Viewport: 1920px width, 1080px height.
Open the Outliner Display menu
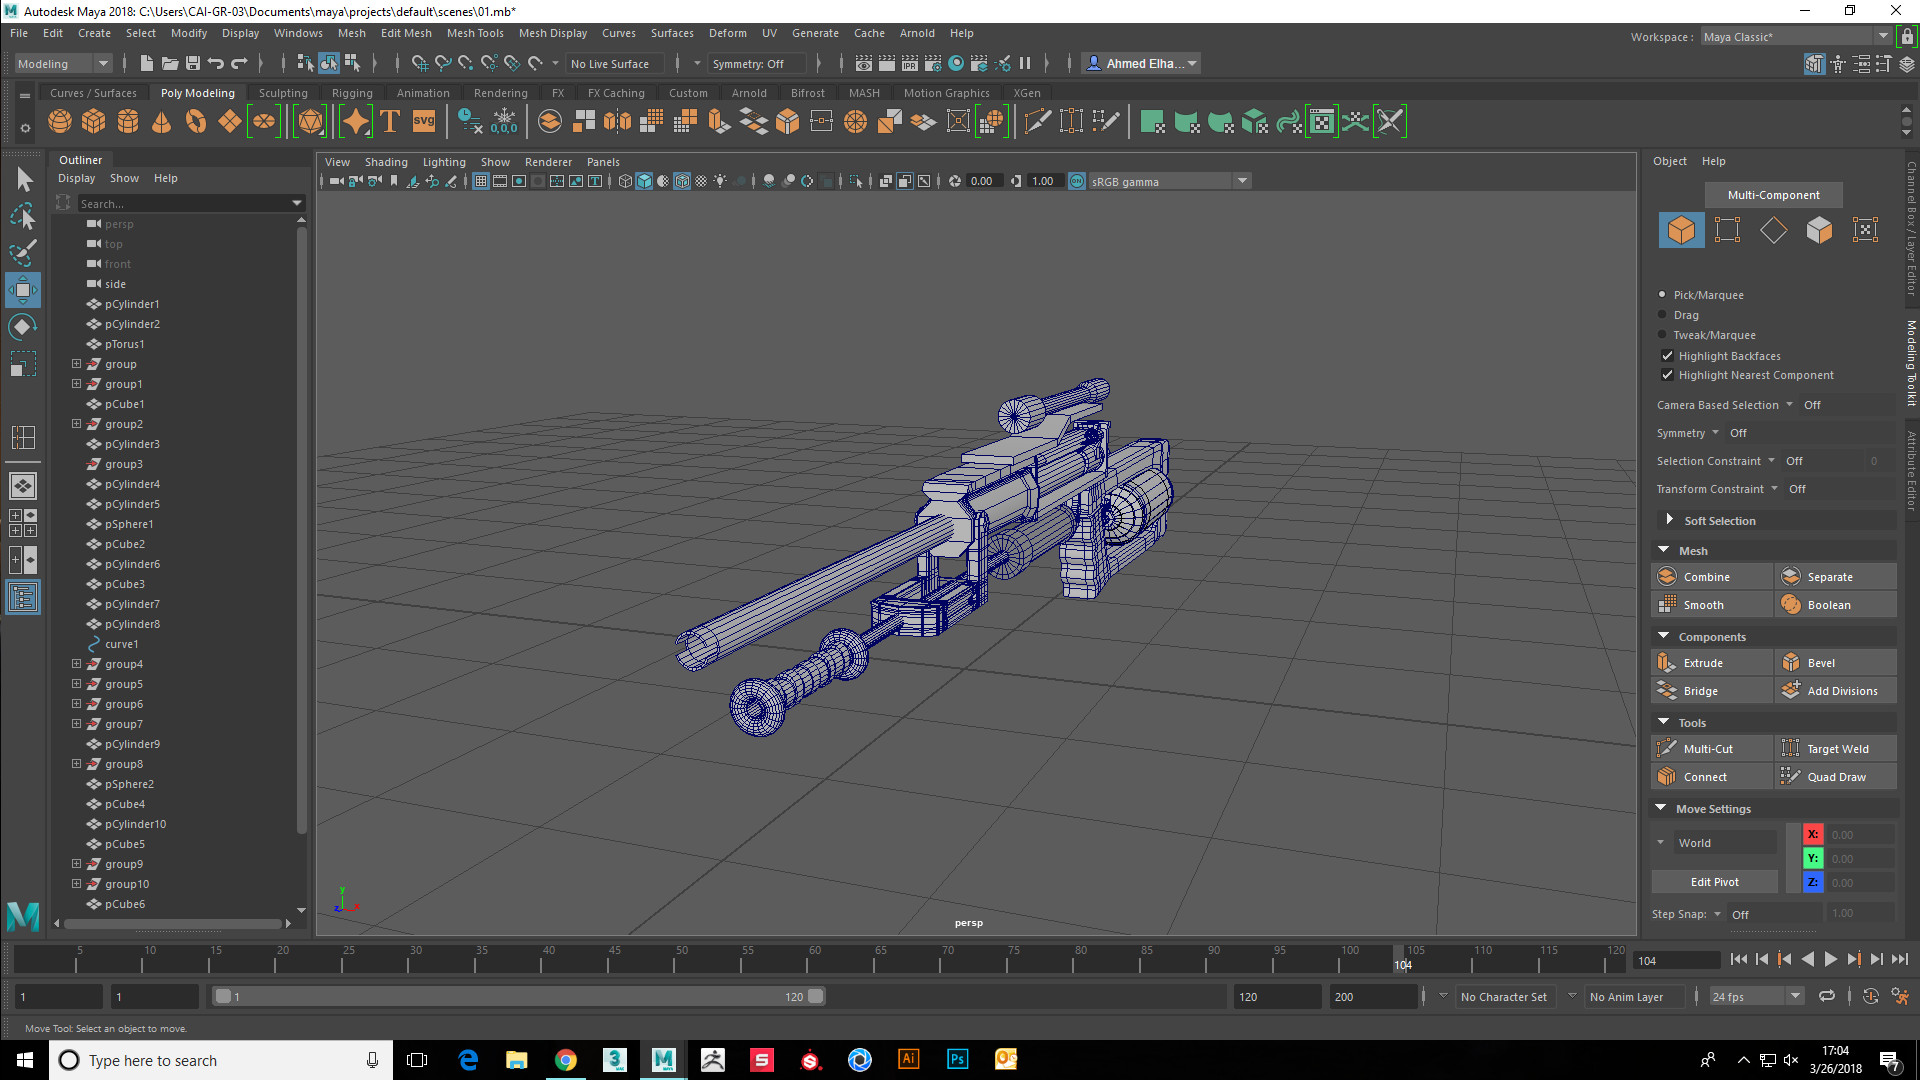(x=77, y=178)
